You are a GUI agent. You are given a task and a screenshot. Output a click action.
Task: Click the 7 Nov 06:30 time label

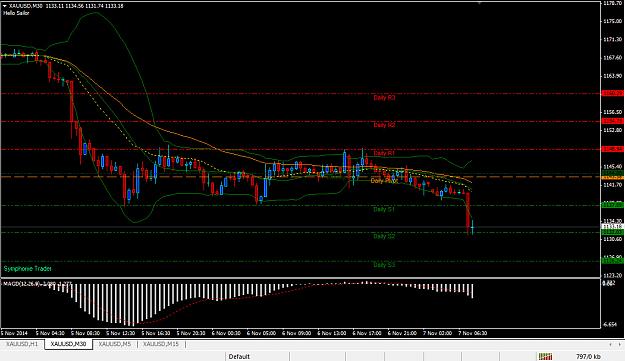(x=472, y=333)
